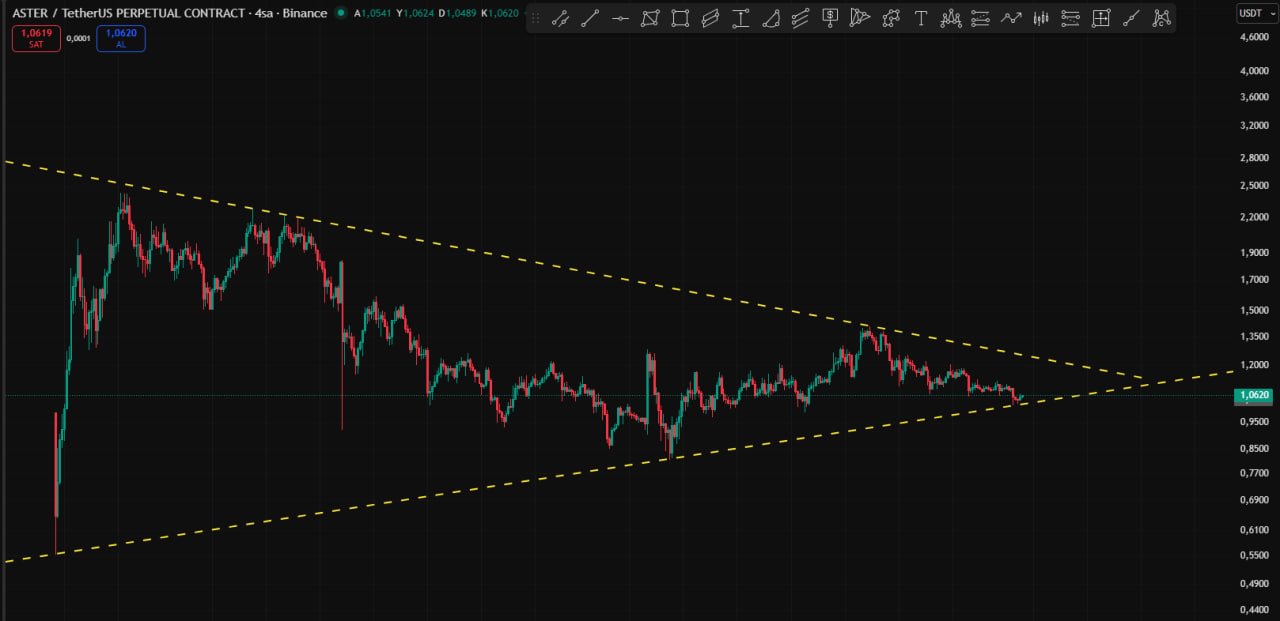
Task: Select the XABCD pattern tool
Action: click(x=1161, y=18)
